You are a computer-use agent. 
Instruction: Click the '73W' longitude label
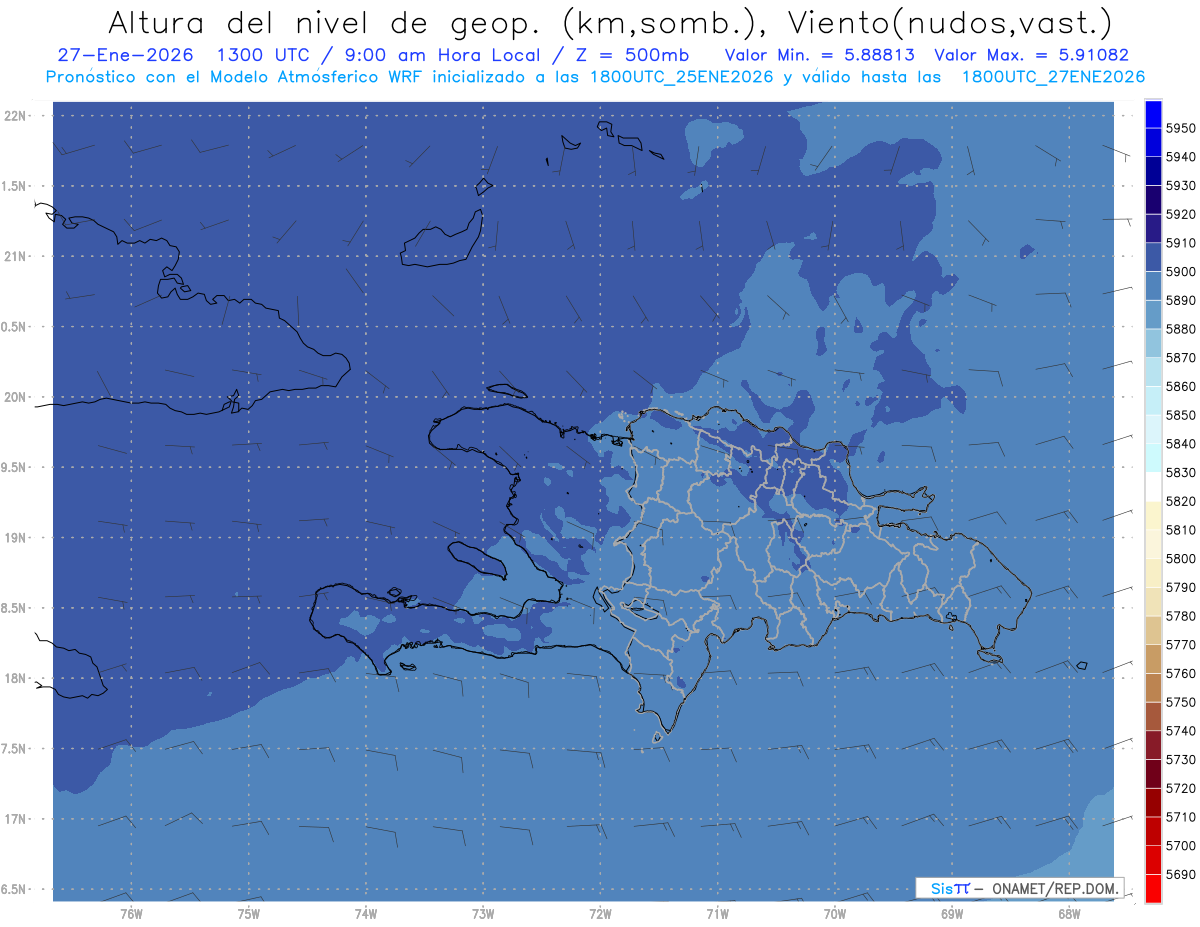point(483,913)
